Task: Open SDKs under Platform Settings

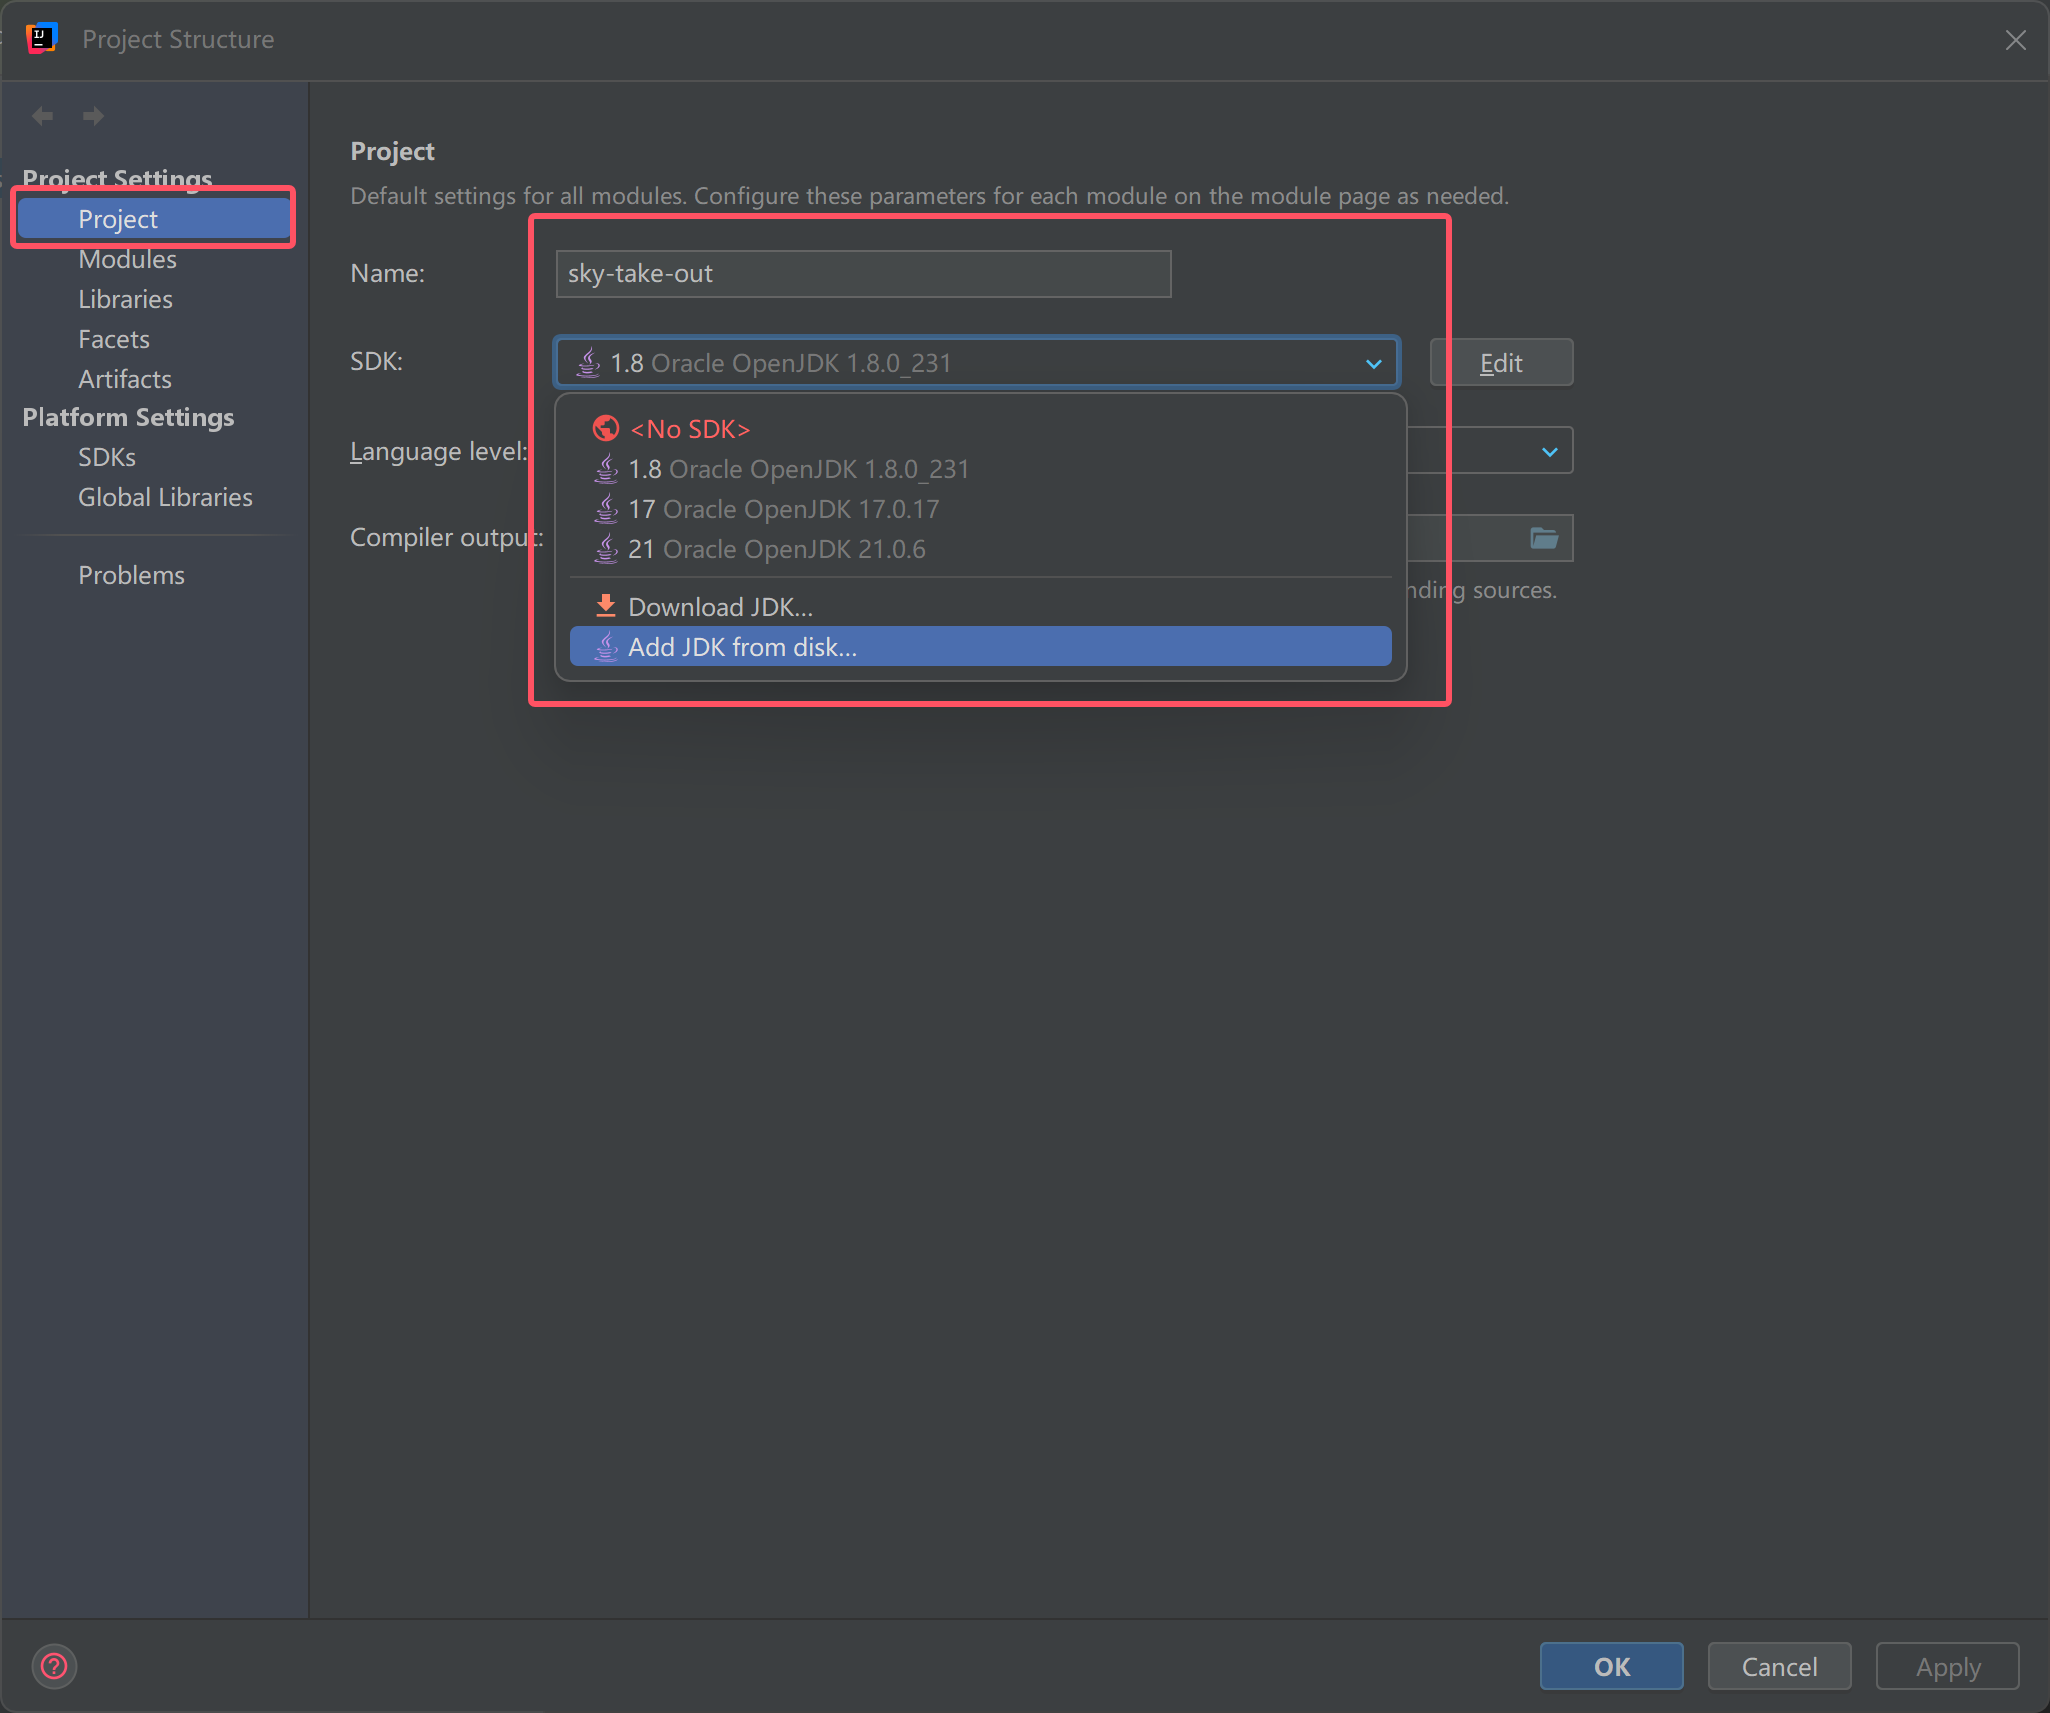Action: click(107, 457)
